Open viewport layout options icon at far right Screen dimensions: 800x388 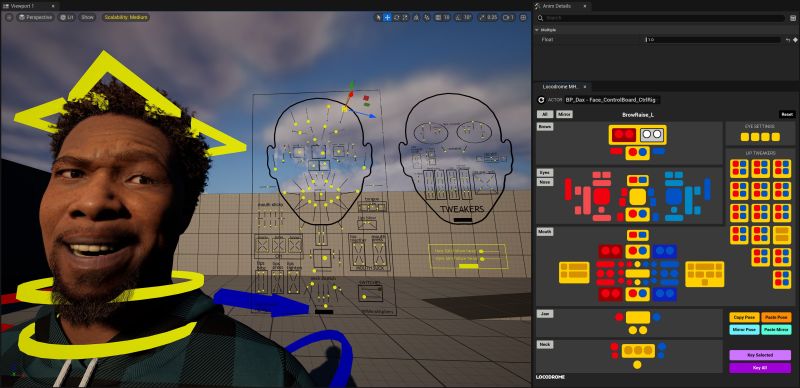(523, 17)
